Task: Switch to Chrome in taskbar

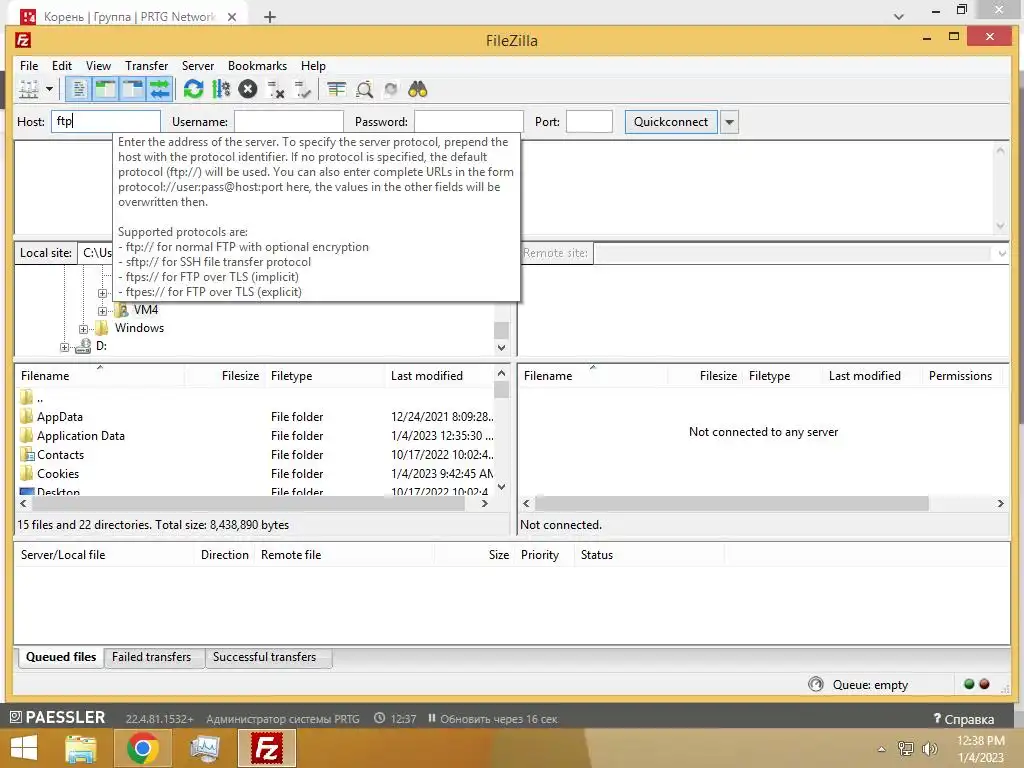Action: (x=143, y=748)
